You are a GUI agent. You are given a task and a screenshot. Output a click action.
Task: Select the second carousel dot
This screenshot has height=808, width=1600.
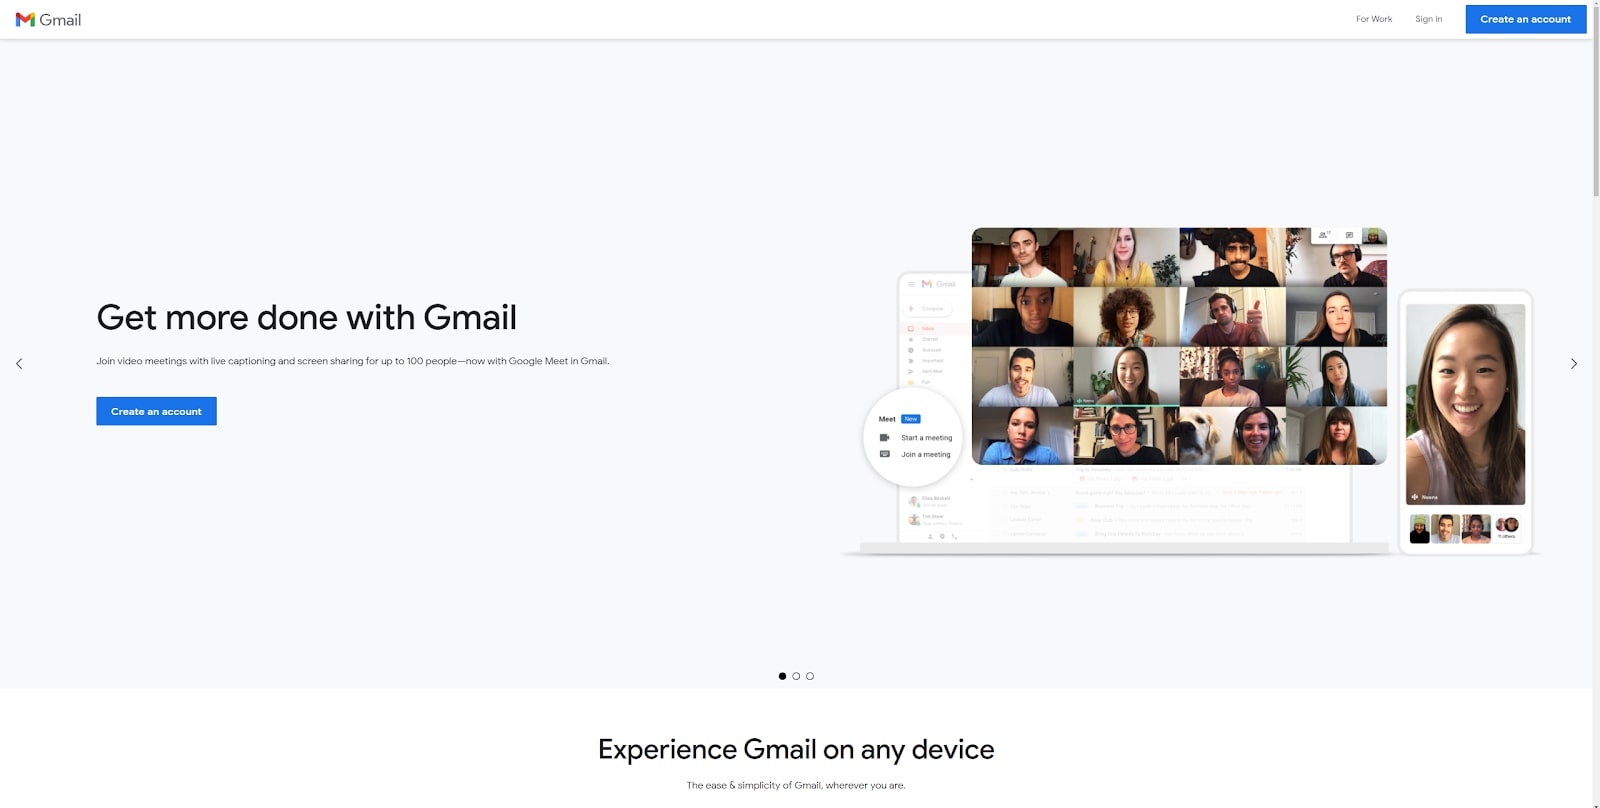click(796, 676)
